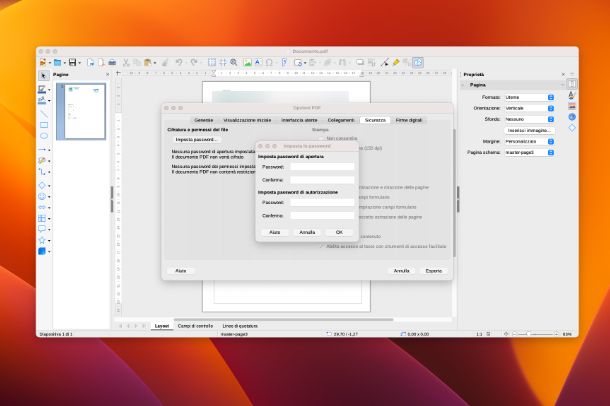Screen dimensions: 610x406
Task: Collapse the Pagina section in sidebar
Action: [463, 85]
